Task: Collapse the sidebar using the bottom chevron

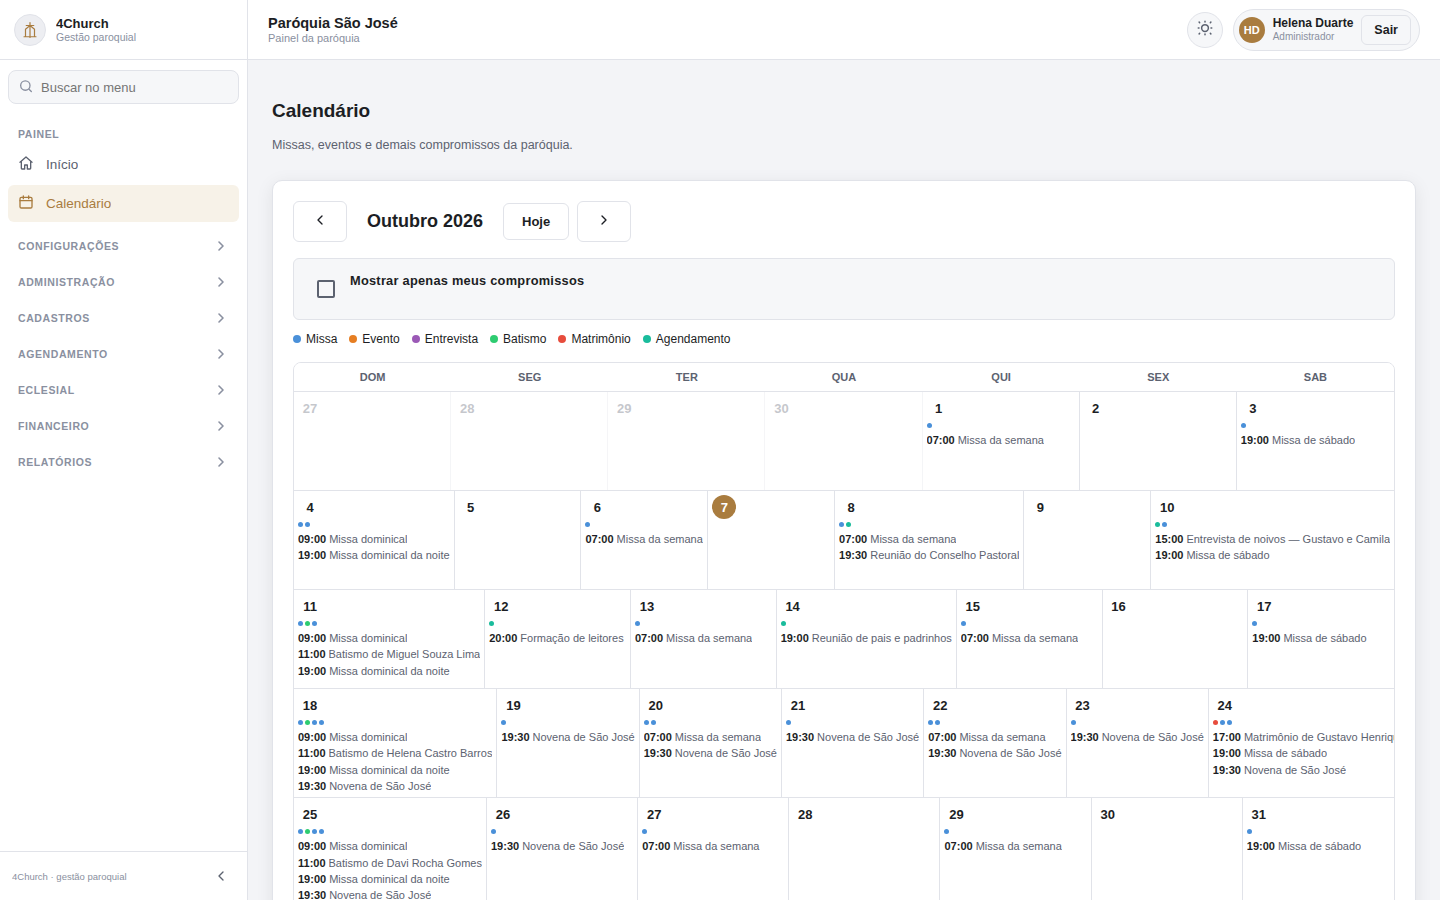Action: point(221,876)
